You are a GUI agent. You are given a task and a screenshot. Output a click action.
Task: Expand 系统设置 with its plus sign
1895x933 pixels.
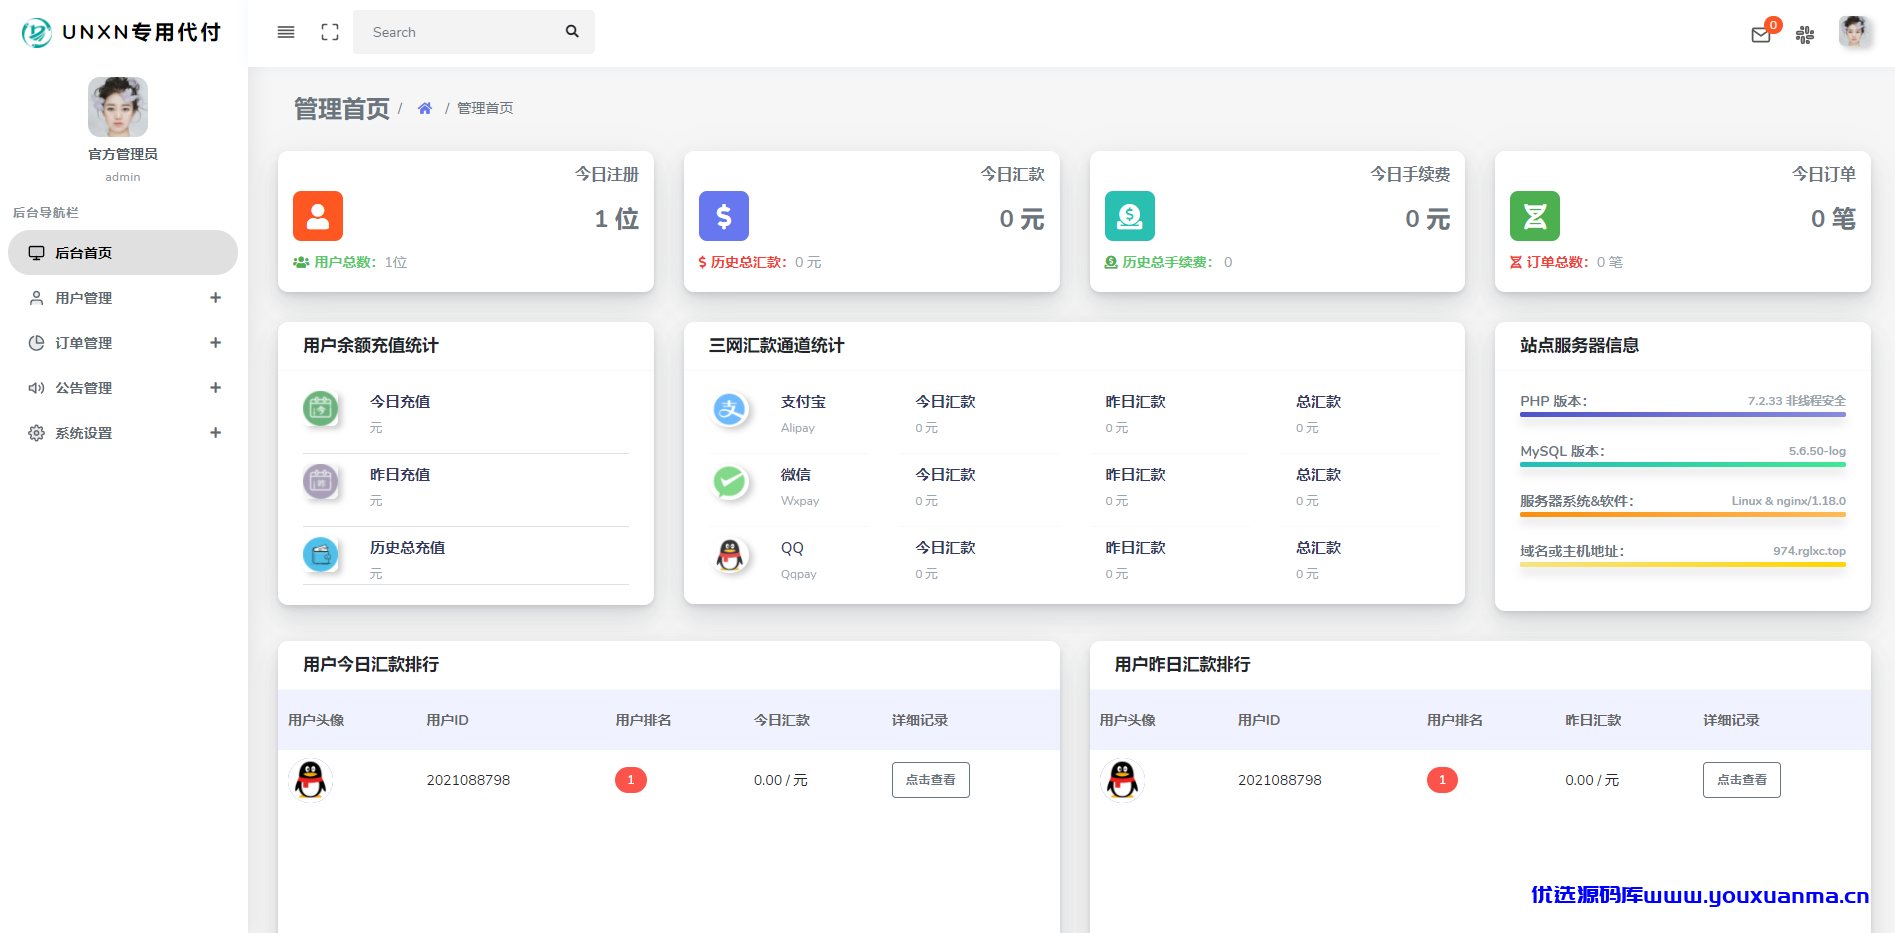[x=215, y=433]
